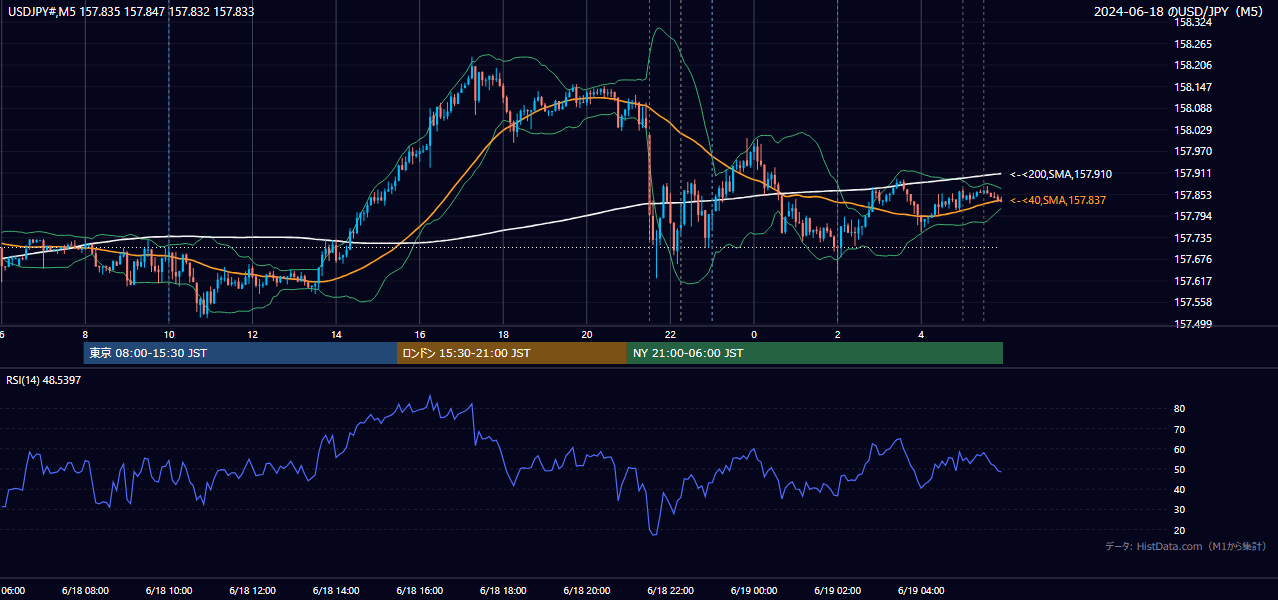Select the NY 21:00-06:00 JST session bar
This screenshot has width=1278, height=600.
click(x=815, y=353)
